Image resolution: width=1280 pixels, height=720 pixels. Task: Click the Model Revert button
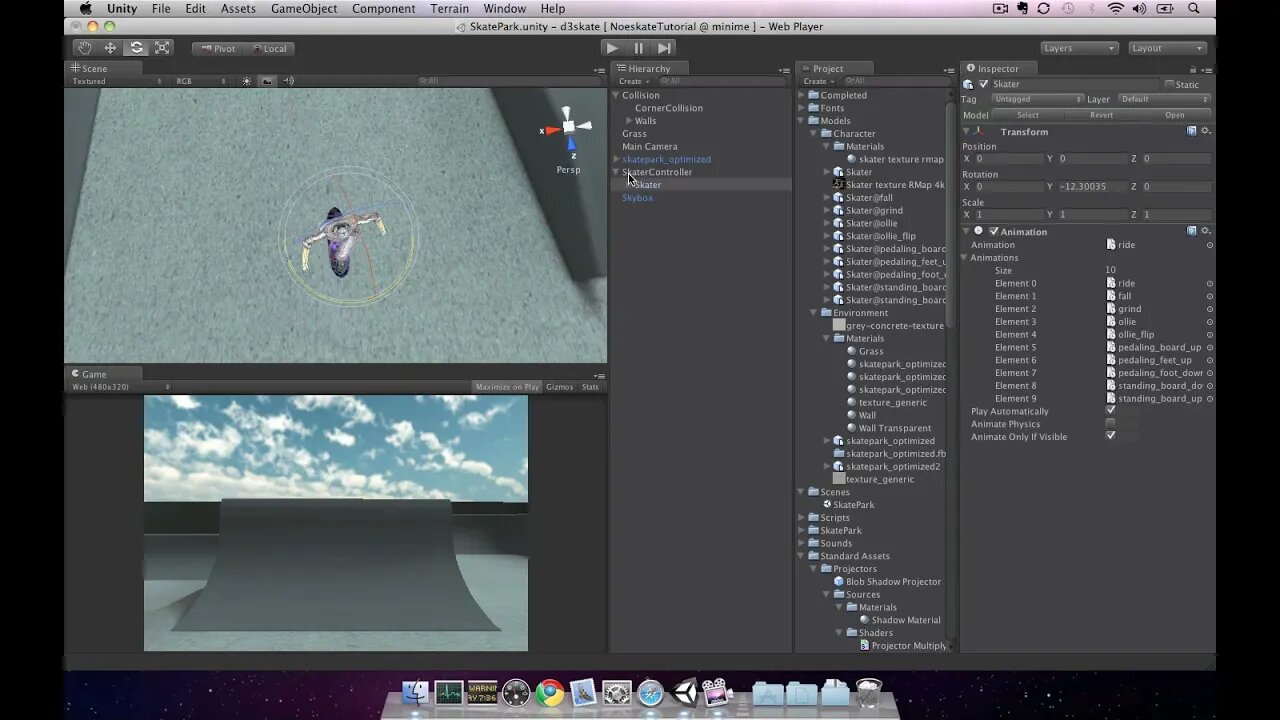click(1101, 115)
